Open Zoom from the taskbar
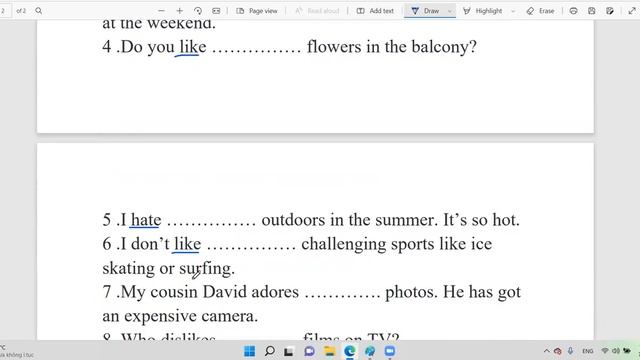This screenshot has height=360, width=640. 390,351
